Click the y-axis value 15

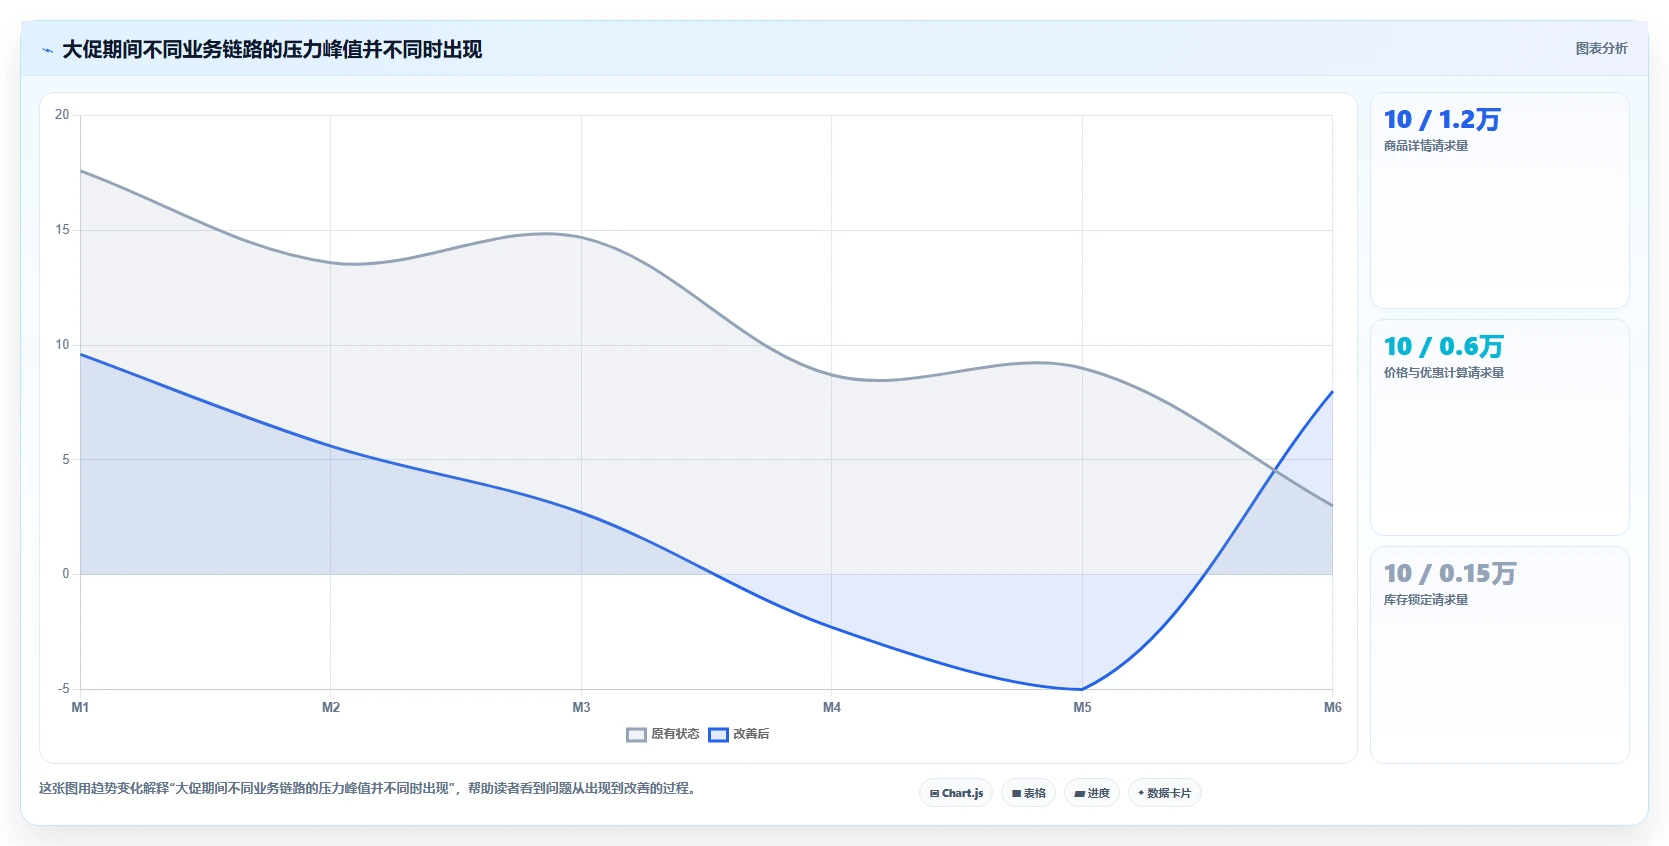tap(62, 230)
